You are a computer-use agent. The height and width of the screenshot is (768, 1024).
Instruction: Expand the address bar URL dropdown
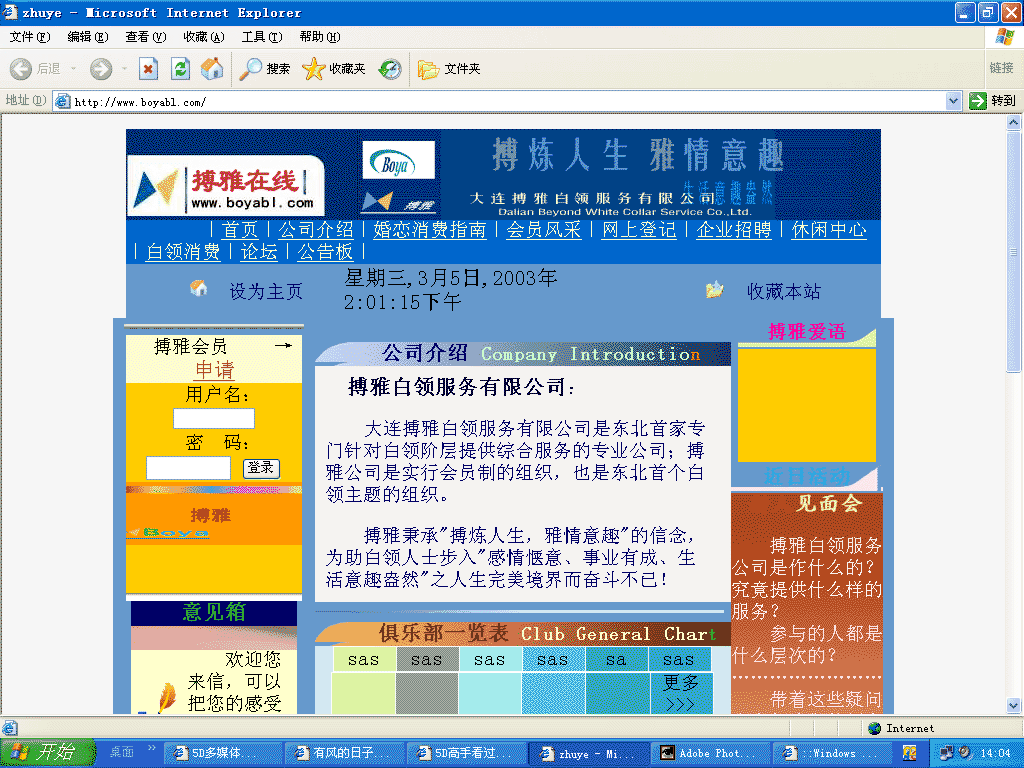pos(953,101)
